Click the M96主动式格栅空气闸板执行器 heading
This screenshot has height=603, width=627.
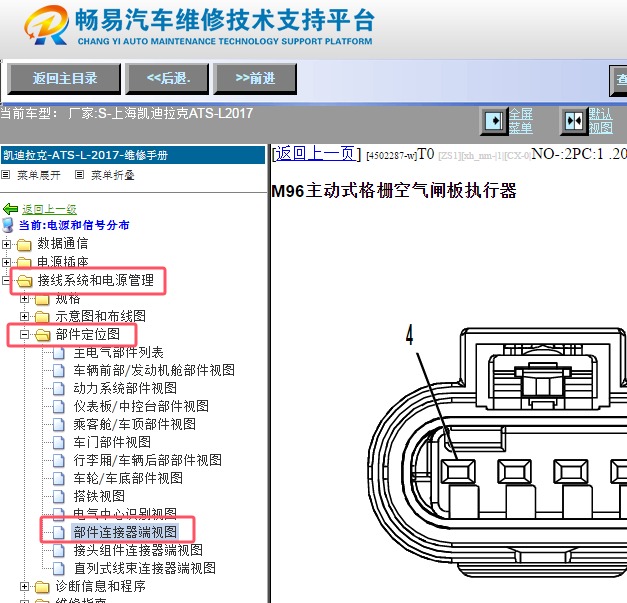394,191
